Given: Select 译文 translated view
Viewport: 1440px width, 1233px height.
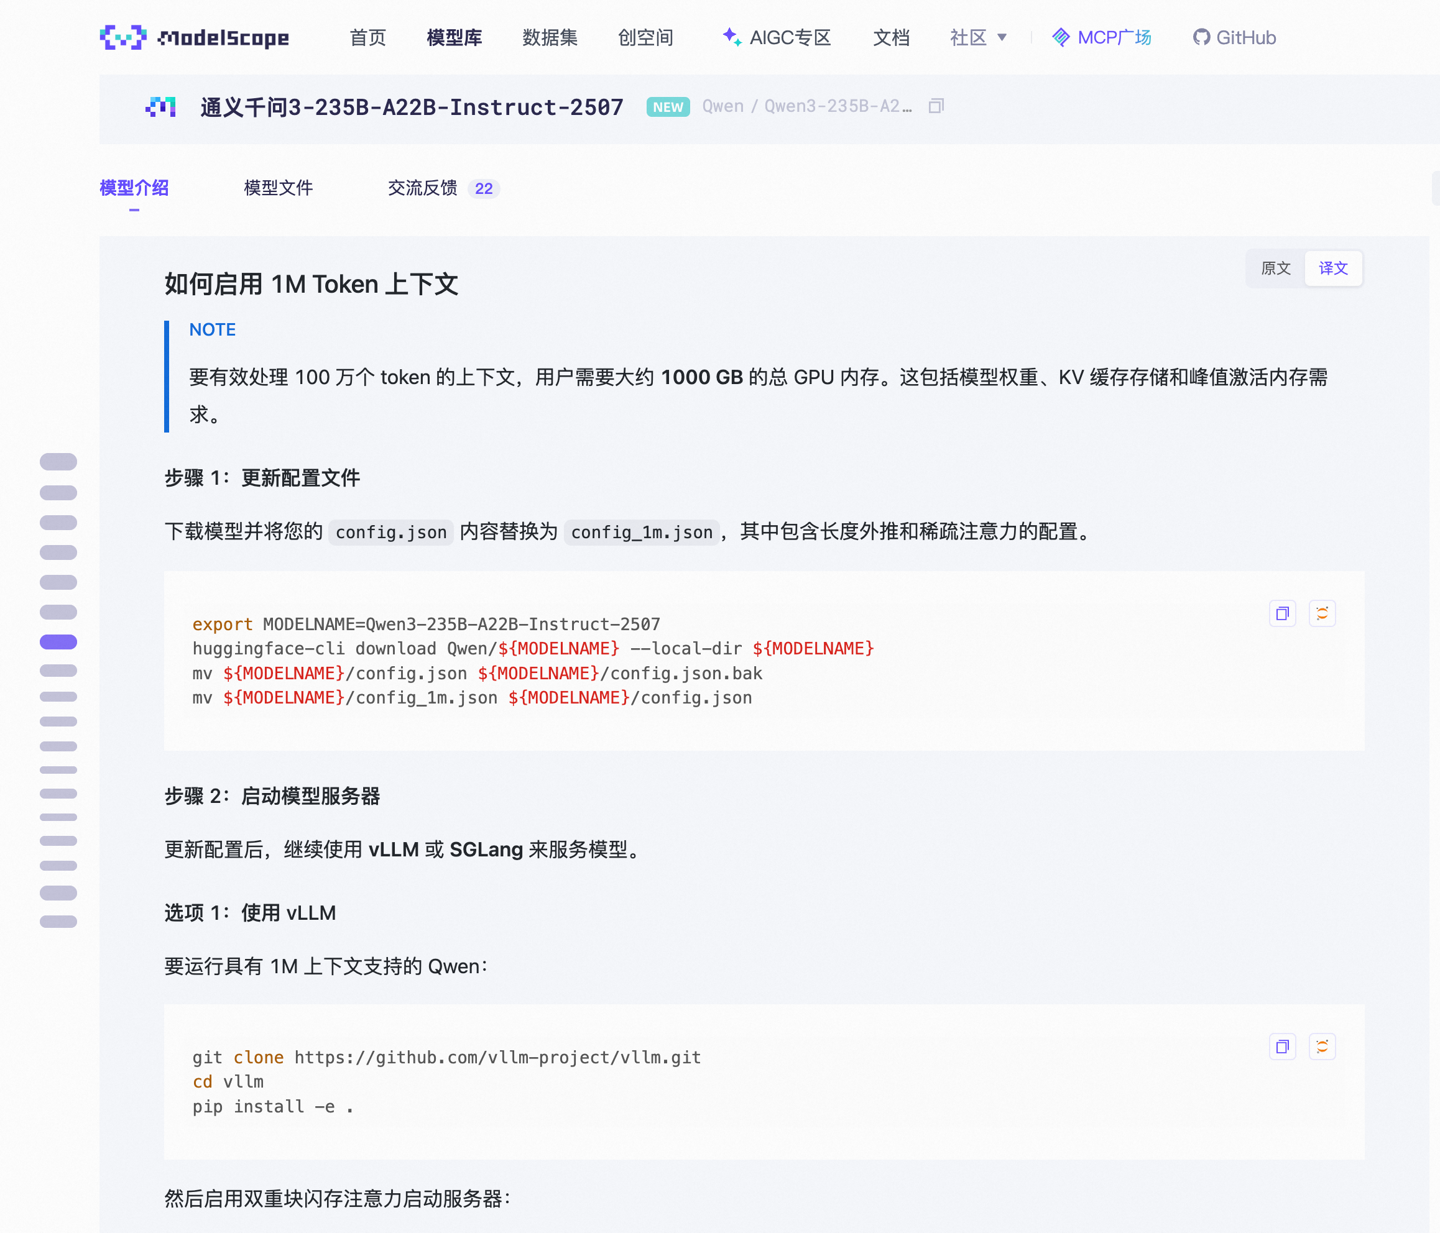Looking at the screenshot, I should [x=1333, y=268].
